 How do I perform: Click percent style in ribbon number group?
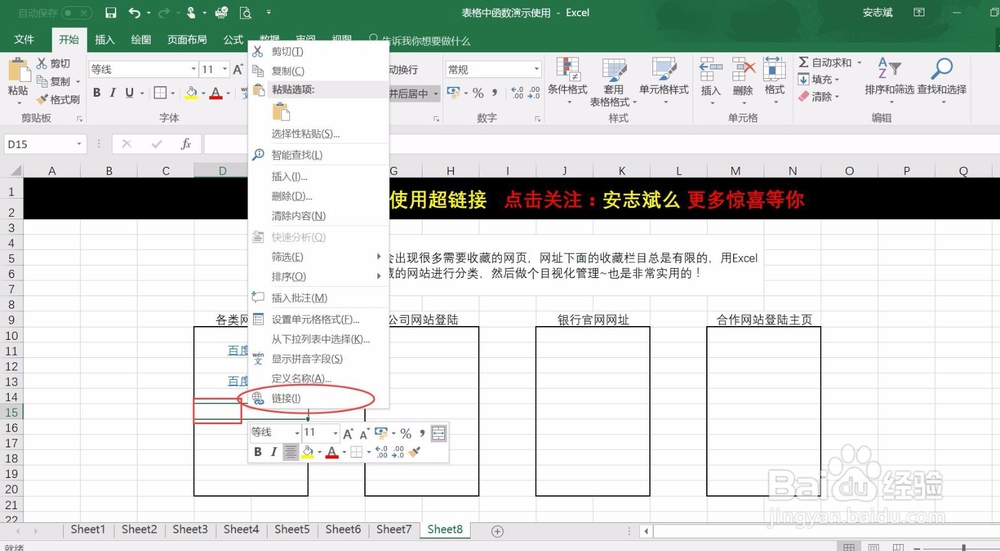tap(478, 93)
